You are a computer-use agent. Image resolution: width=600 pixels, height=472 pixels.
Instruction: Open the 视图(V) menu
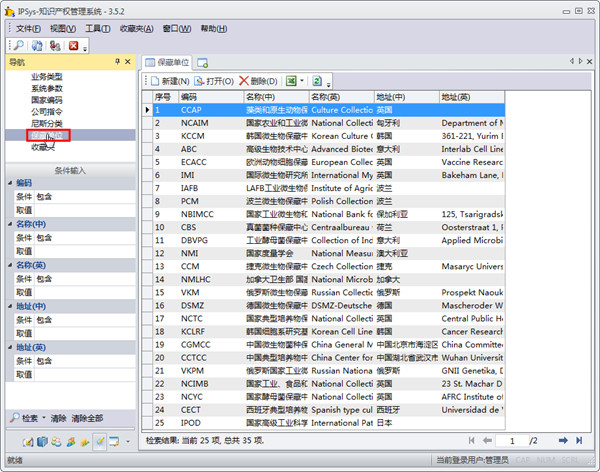63,29
